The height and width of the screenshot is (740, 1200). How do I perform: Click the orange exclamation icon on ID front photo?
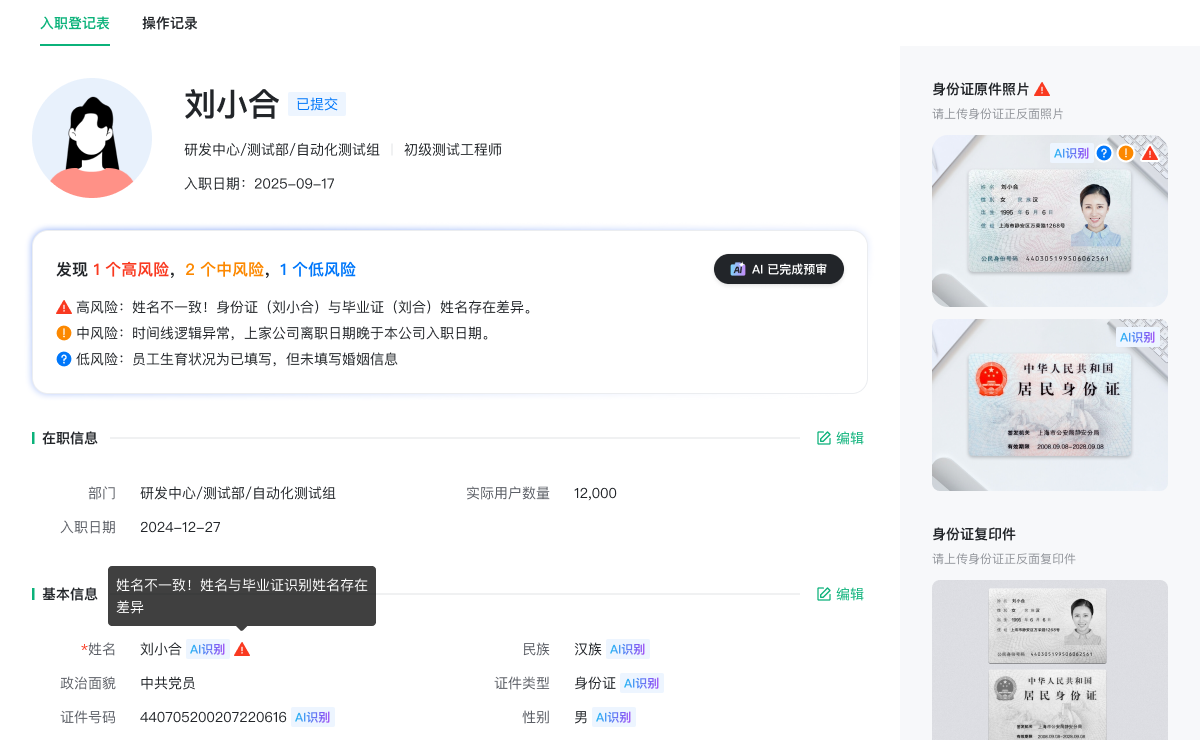pos(1126,153)
